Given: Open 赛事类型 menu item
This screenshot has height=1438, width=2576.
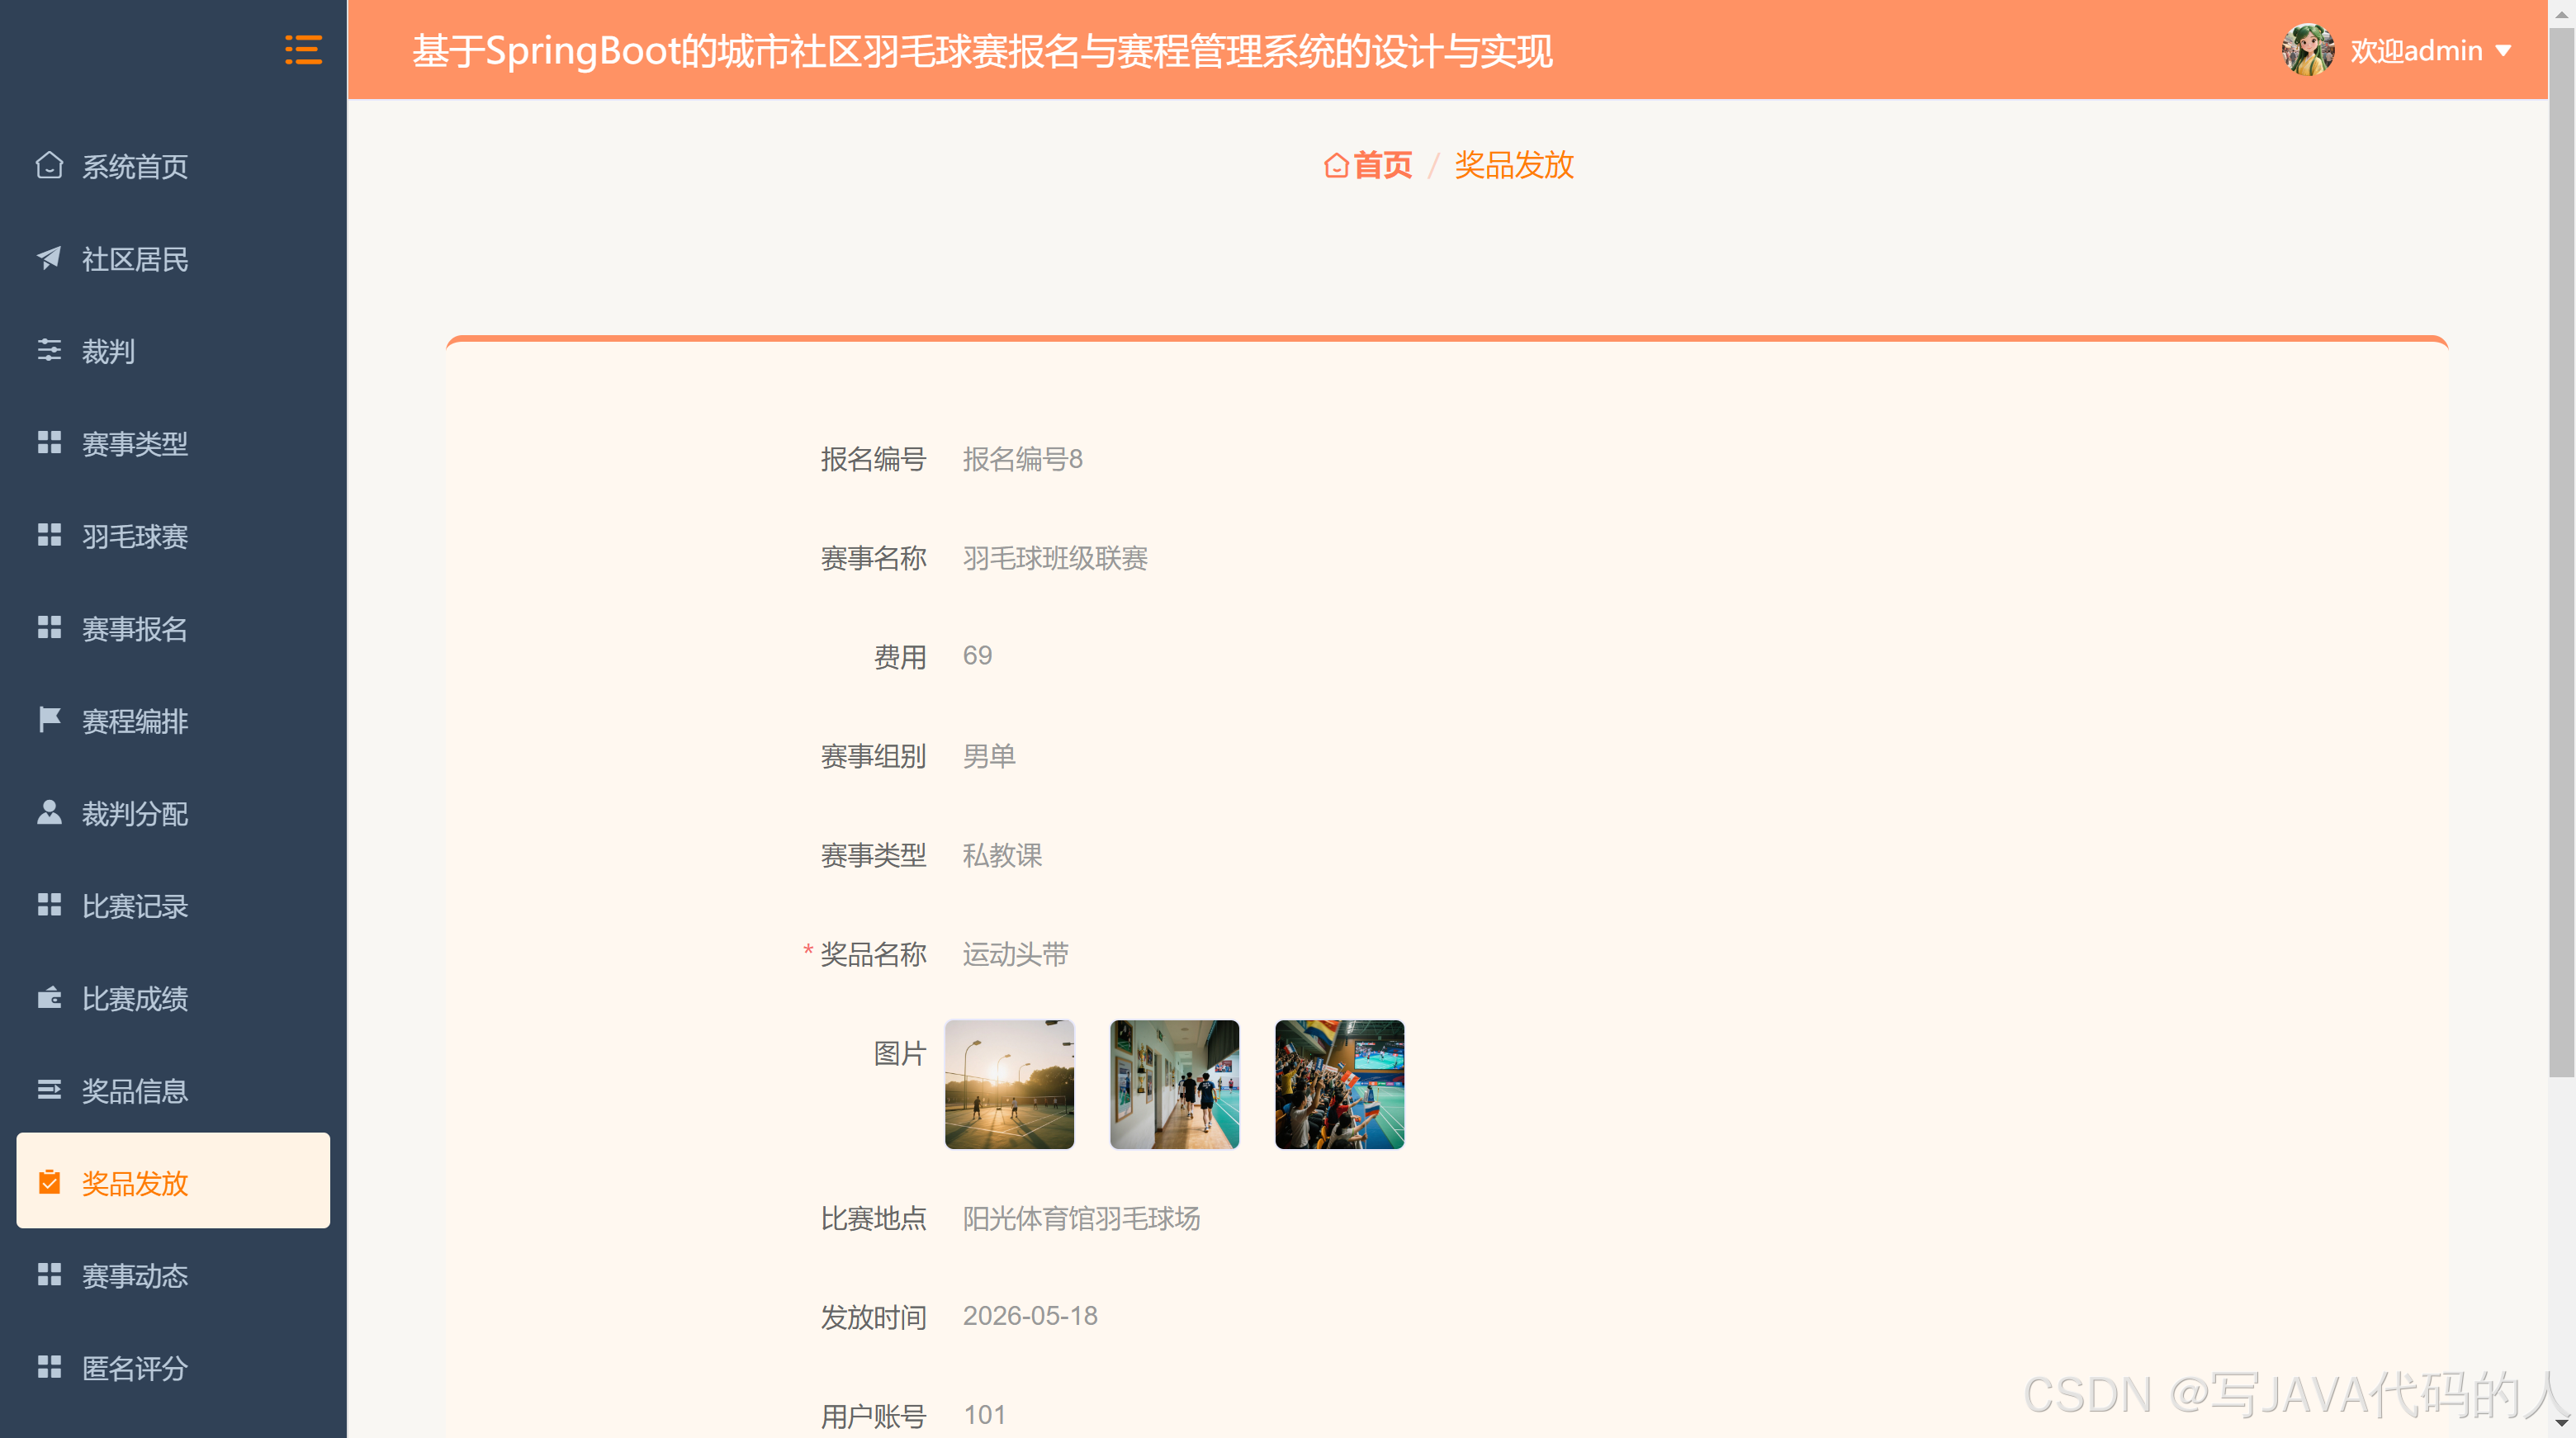Looking at the screenshot, I should [x=173, y=443].
